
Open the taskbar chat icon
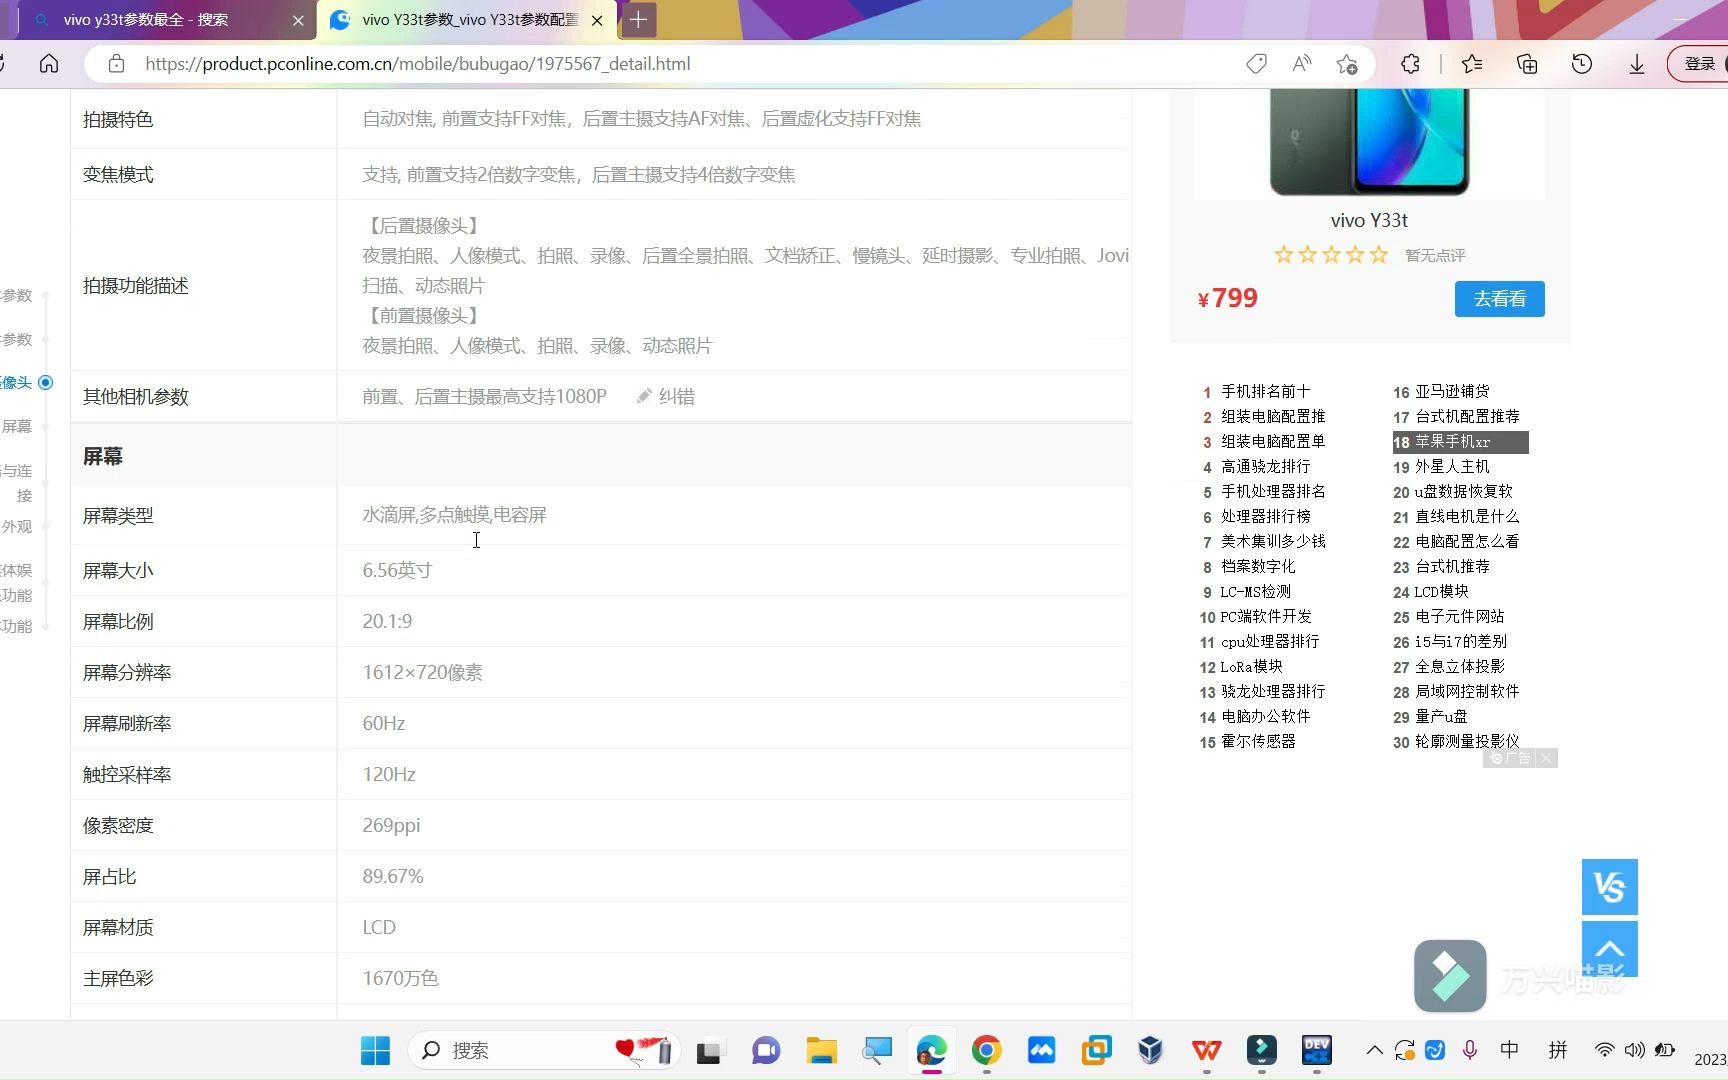point(766,1050)
